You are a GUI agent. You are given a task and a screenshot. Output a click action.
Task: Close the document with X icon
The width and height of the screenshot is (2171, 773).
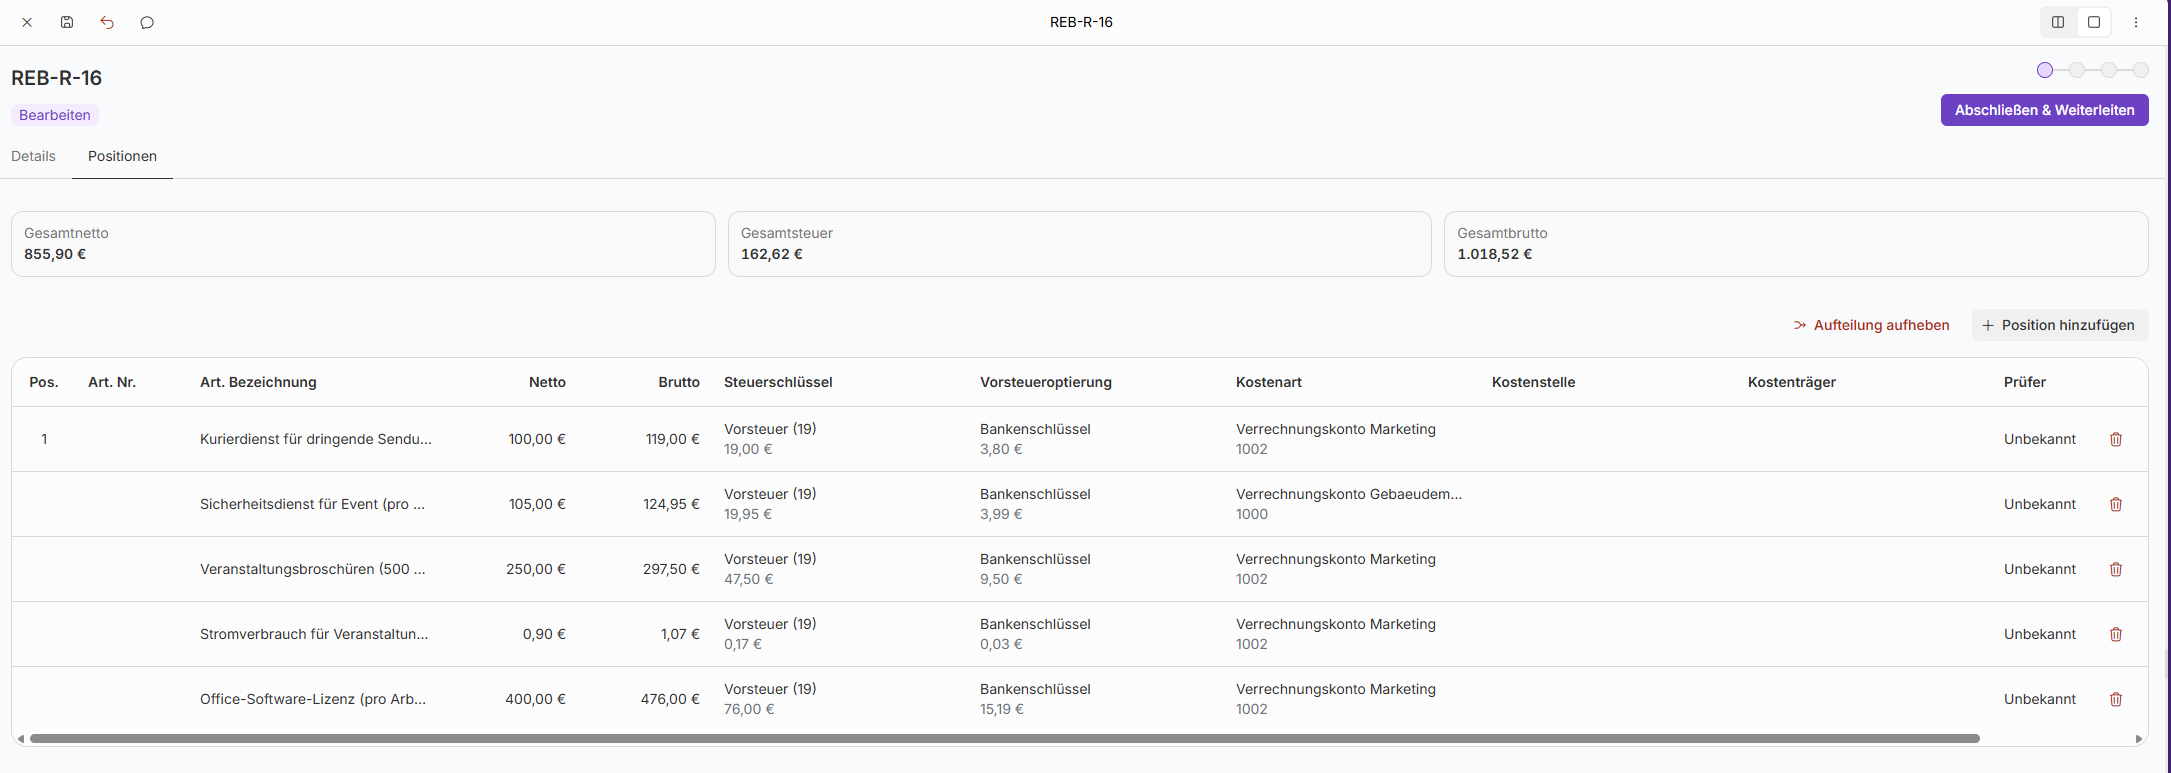[27, 22]
